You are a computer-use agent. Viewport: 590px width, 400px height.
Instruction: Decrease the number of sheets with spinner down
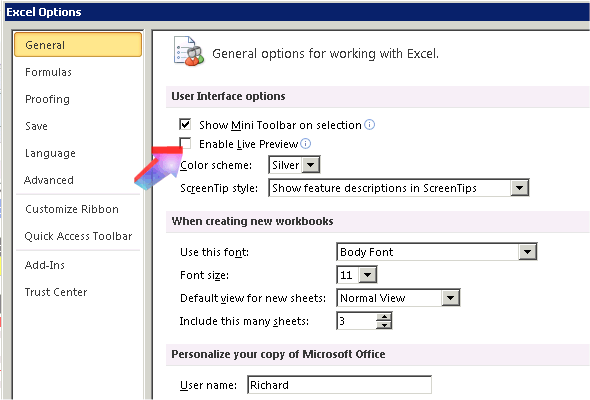click(384, 325)
